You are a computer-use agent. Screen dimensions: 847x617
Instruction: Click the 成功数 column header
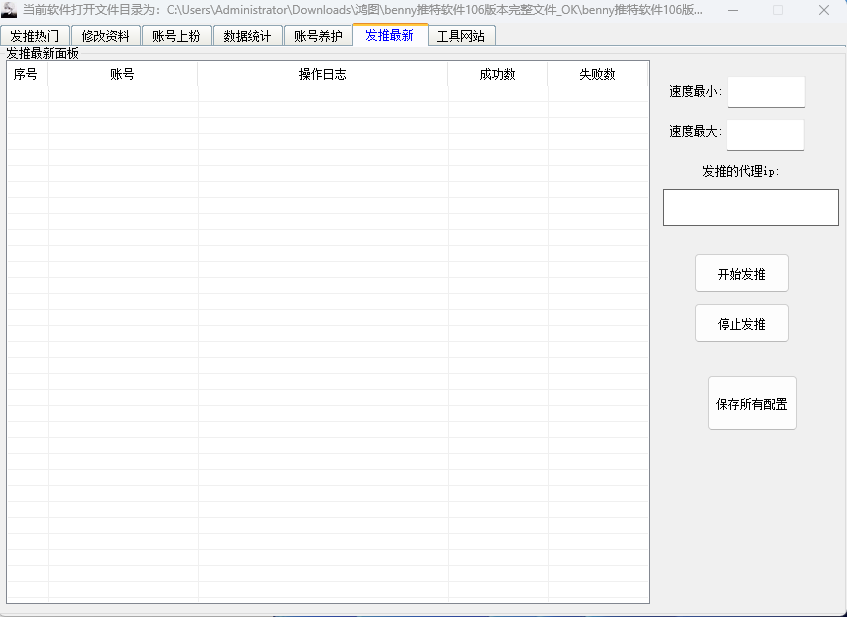point(498,74)
